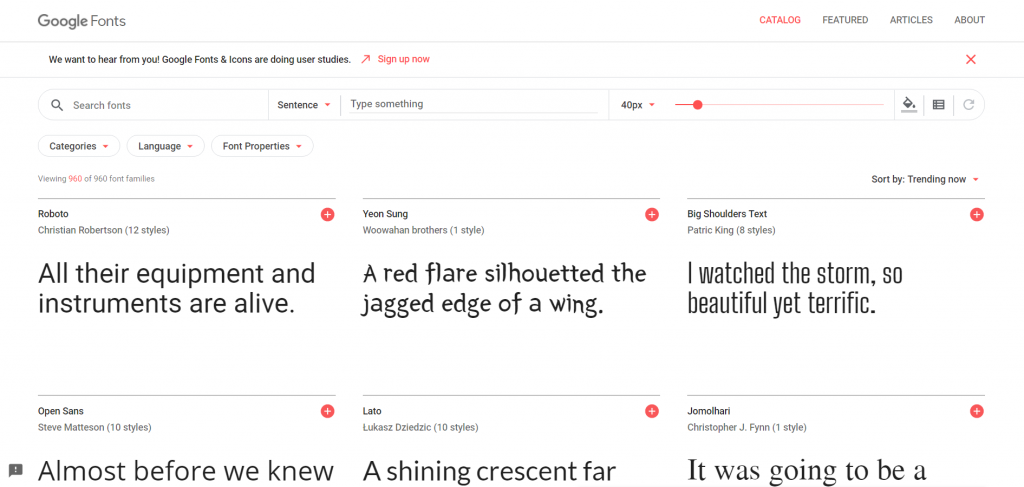Add Lato font to collection
Image resolution: width=1024 pixels, height=487 pixels.
pos(652,411)
